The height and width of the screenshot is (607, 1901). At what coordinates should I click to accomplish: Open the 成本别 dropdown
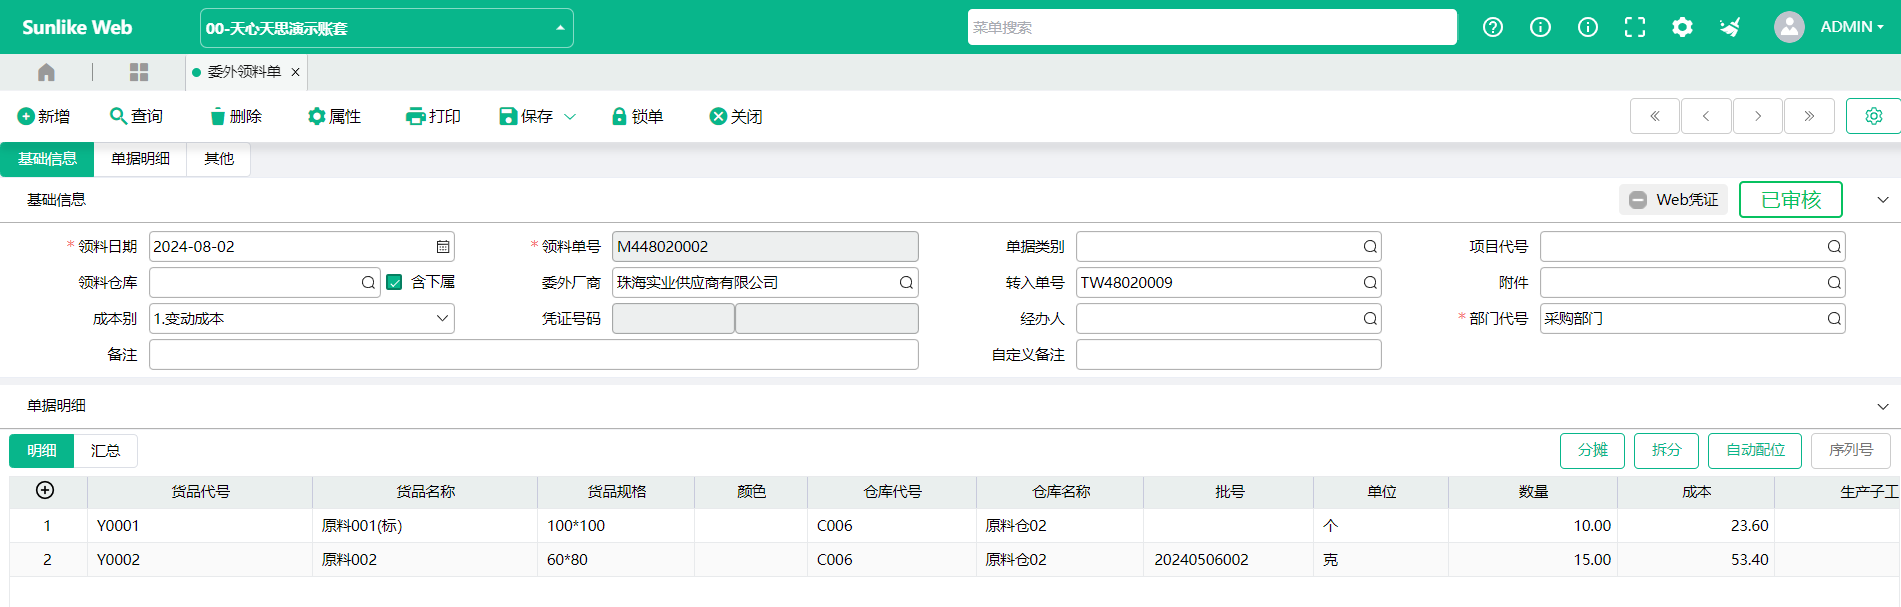(x=301, y=319)
